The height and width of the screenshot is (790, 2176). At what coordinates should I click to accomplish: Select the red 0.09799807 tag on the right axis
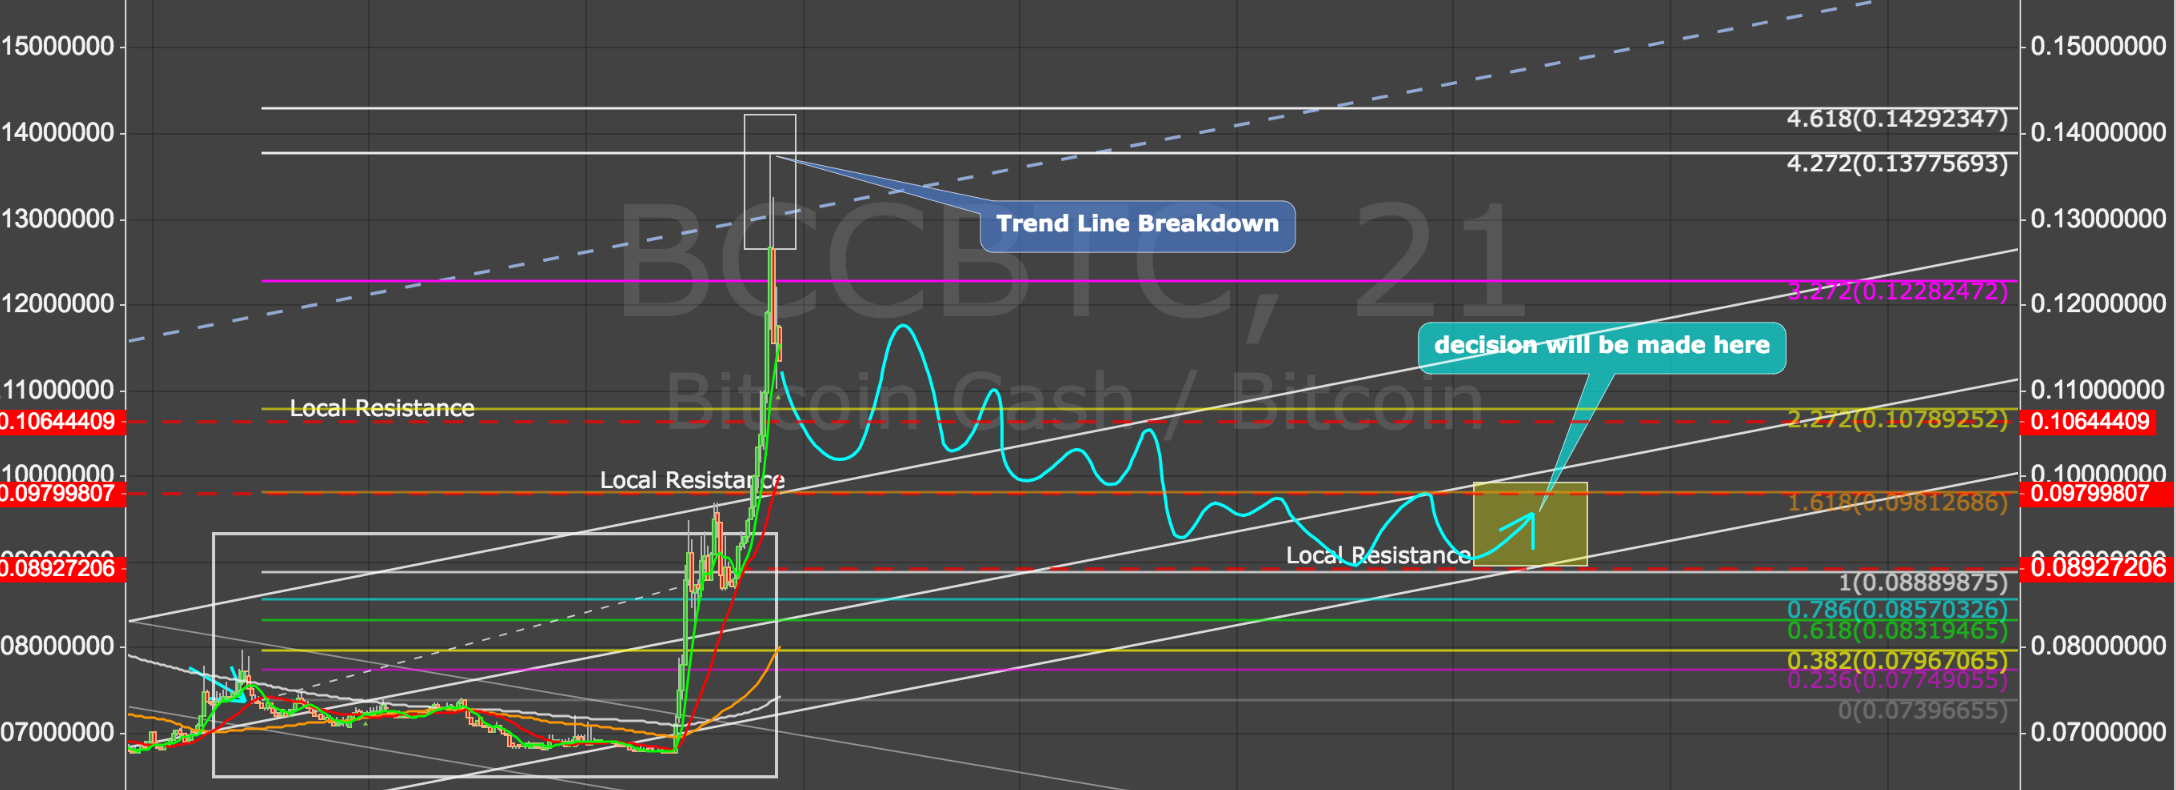2095,493
